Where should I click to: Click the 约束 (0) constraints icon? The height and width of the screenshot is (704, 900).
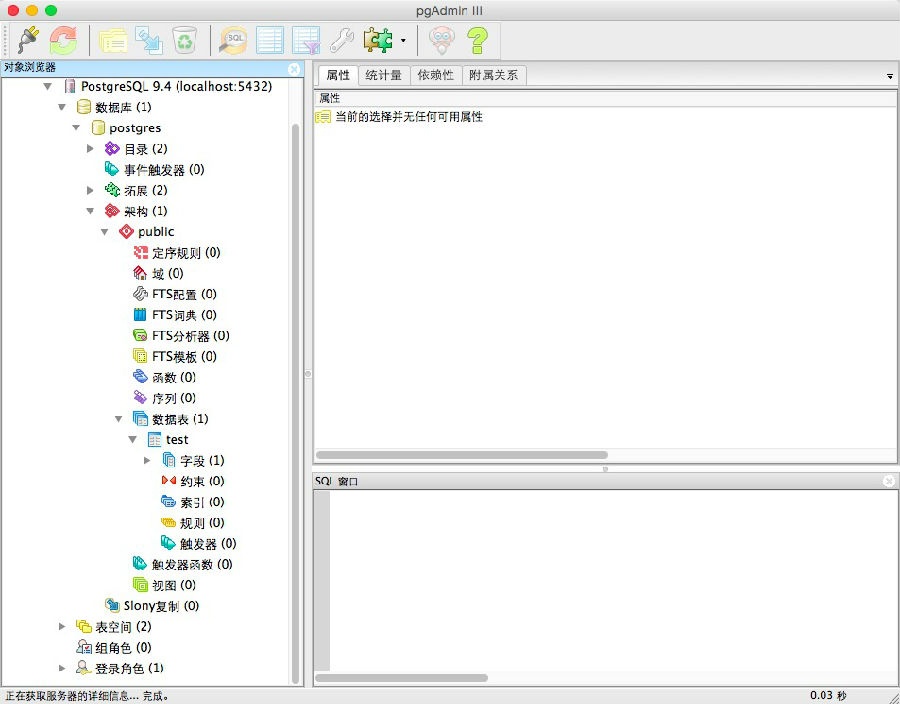168,481
